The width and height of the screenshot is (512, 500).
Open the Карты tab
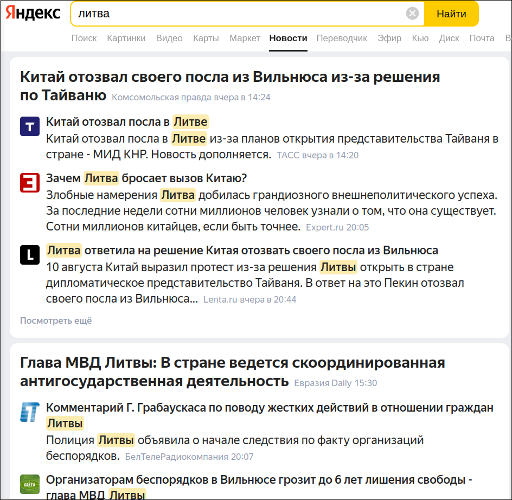pos(206,38)
